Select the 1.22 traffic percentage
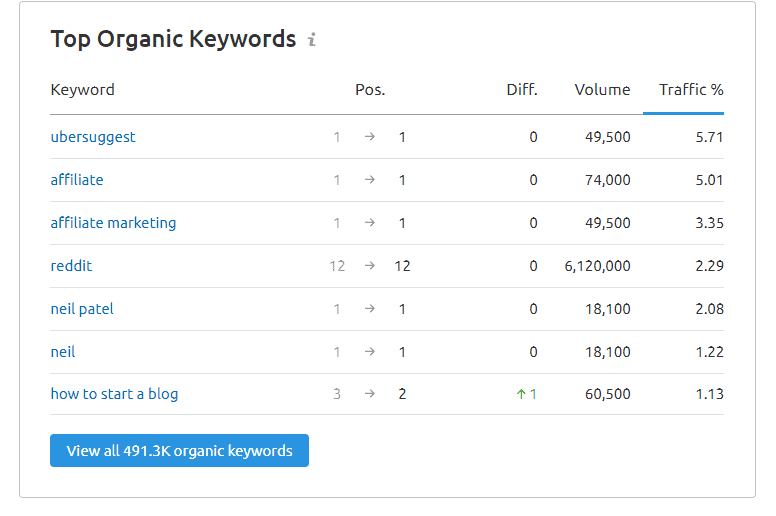The image size is (776, 516). (709, 352)
